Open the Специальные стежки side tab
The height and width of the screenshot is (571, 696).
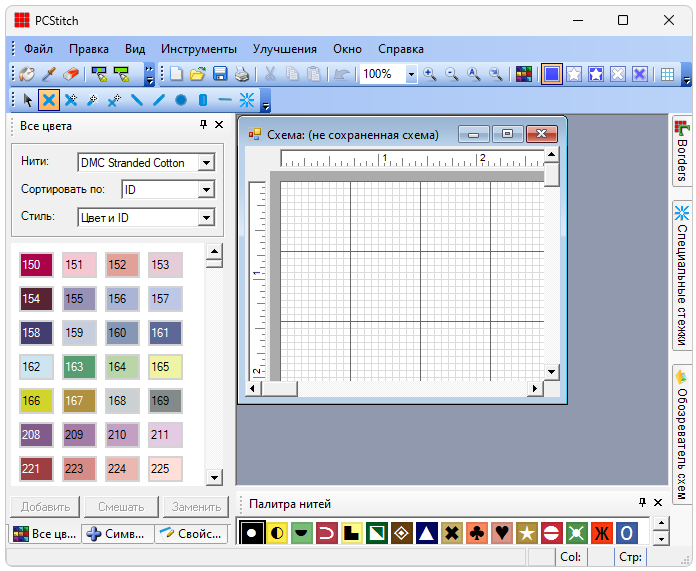pos(682,276)
